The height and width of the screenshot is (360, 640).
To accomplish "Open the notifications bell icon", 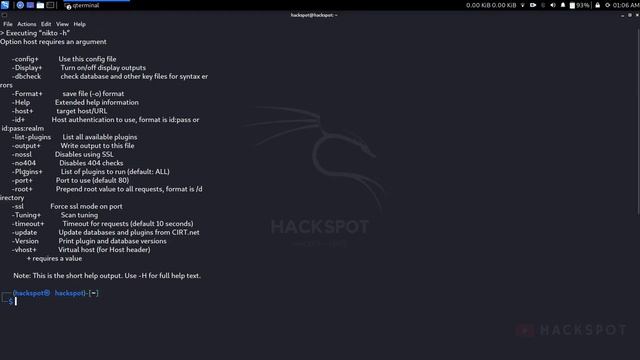I will click(563, 5).
